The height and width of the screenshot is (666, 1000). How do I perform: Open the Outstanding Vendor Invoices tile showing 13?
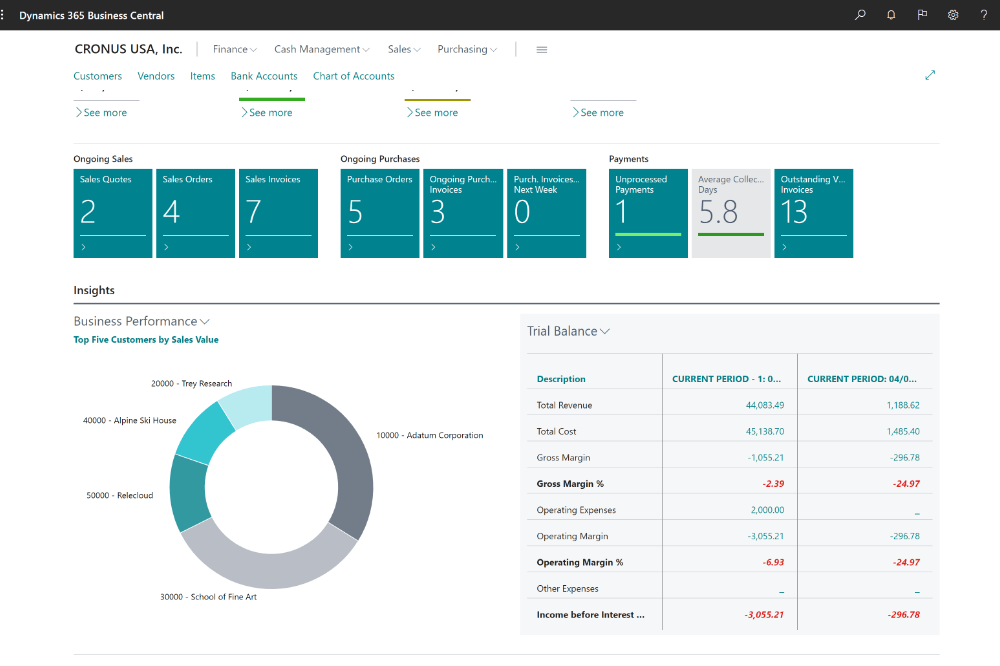(813, 213)
